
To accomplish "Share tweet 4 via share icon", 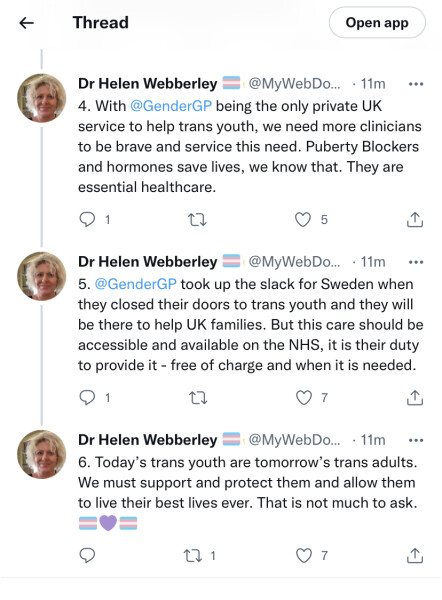I will point(415,219).
